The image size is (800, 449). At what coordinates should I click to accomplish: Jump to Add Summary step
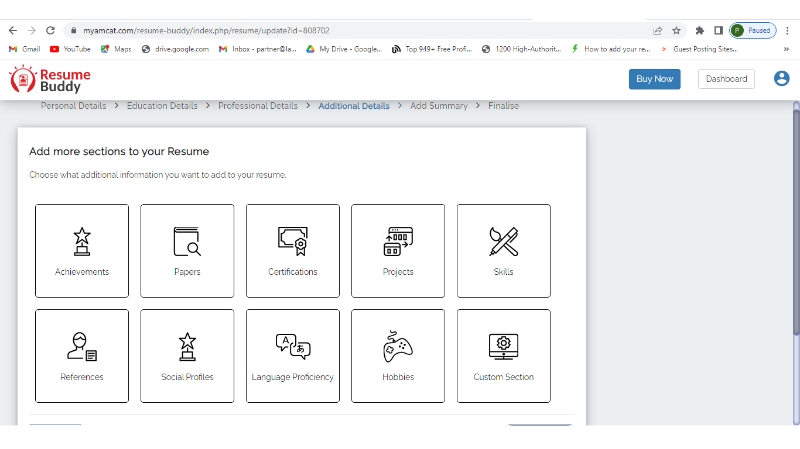439,106
